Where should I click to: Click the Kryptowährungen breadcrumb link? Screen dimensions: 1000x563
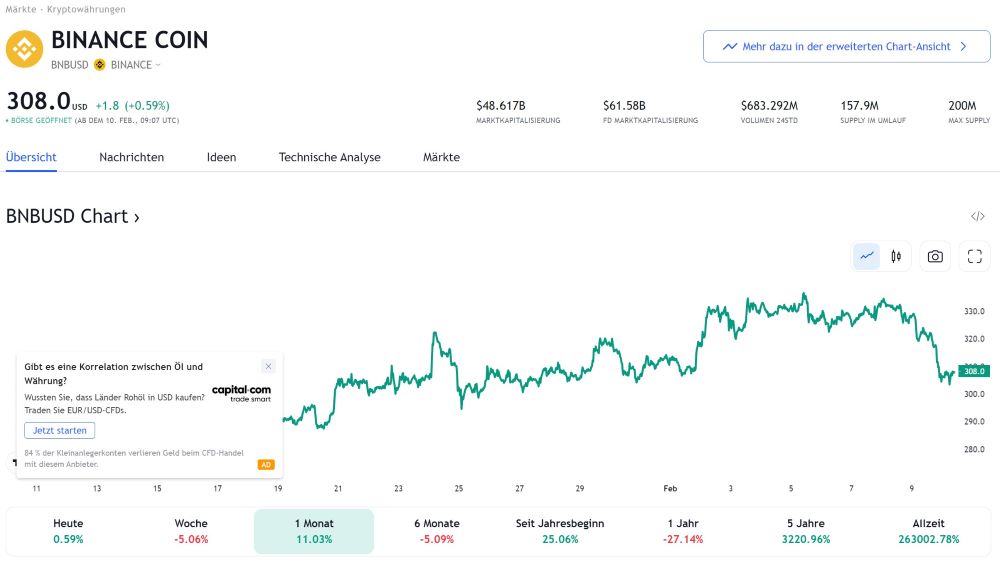86,9
